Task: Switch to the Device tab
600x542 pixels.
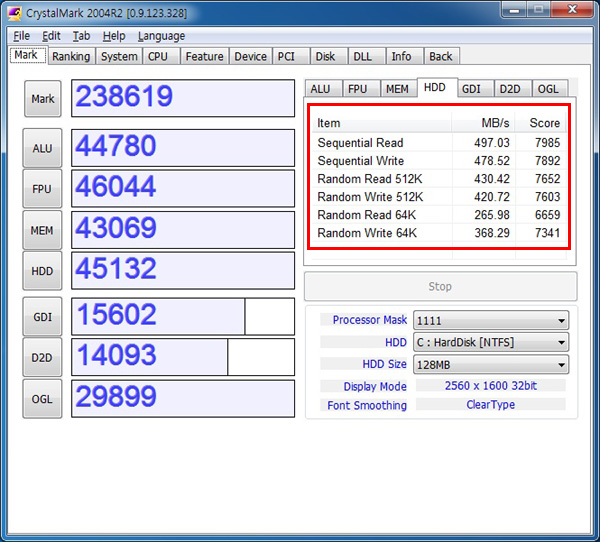Action: pyautogui.click(x=251, y=56)
